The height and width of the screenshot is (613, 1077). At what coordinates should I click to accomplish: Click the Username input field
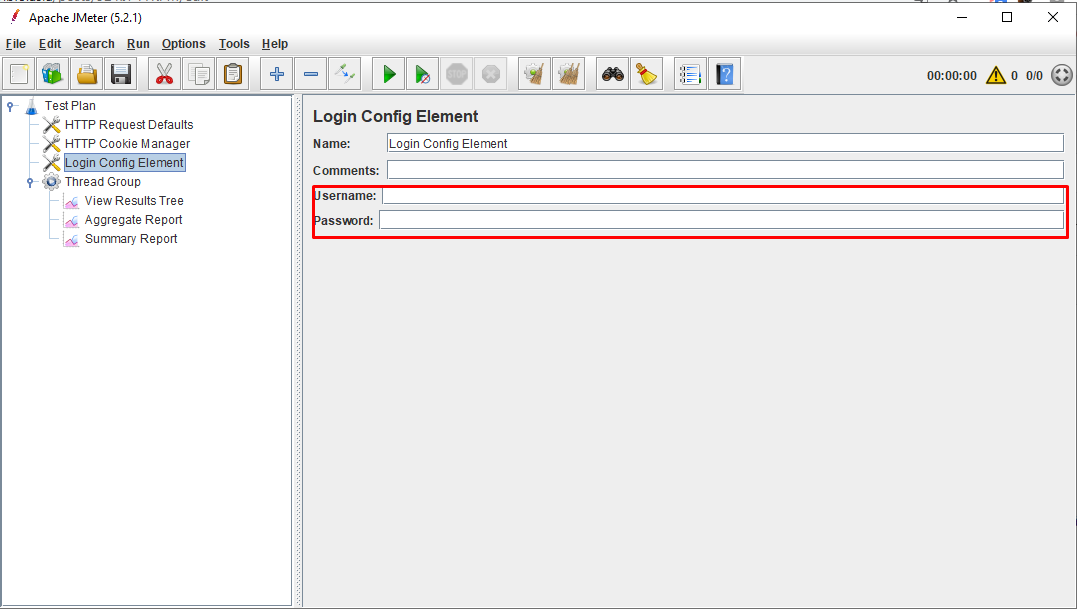coord(723,196)
